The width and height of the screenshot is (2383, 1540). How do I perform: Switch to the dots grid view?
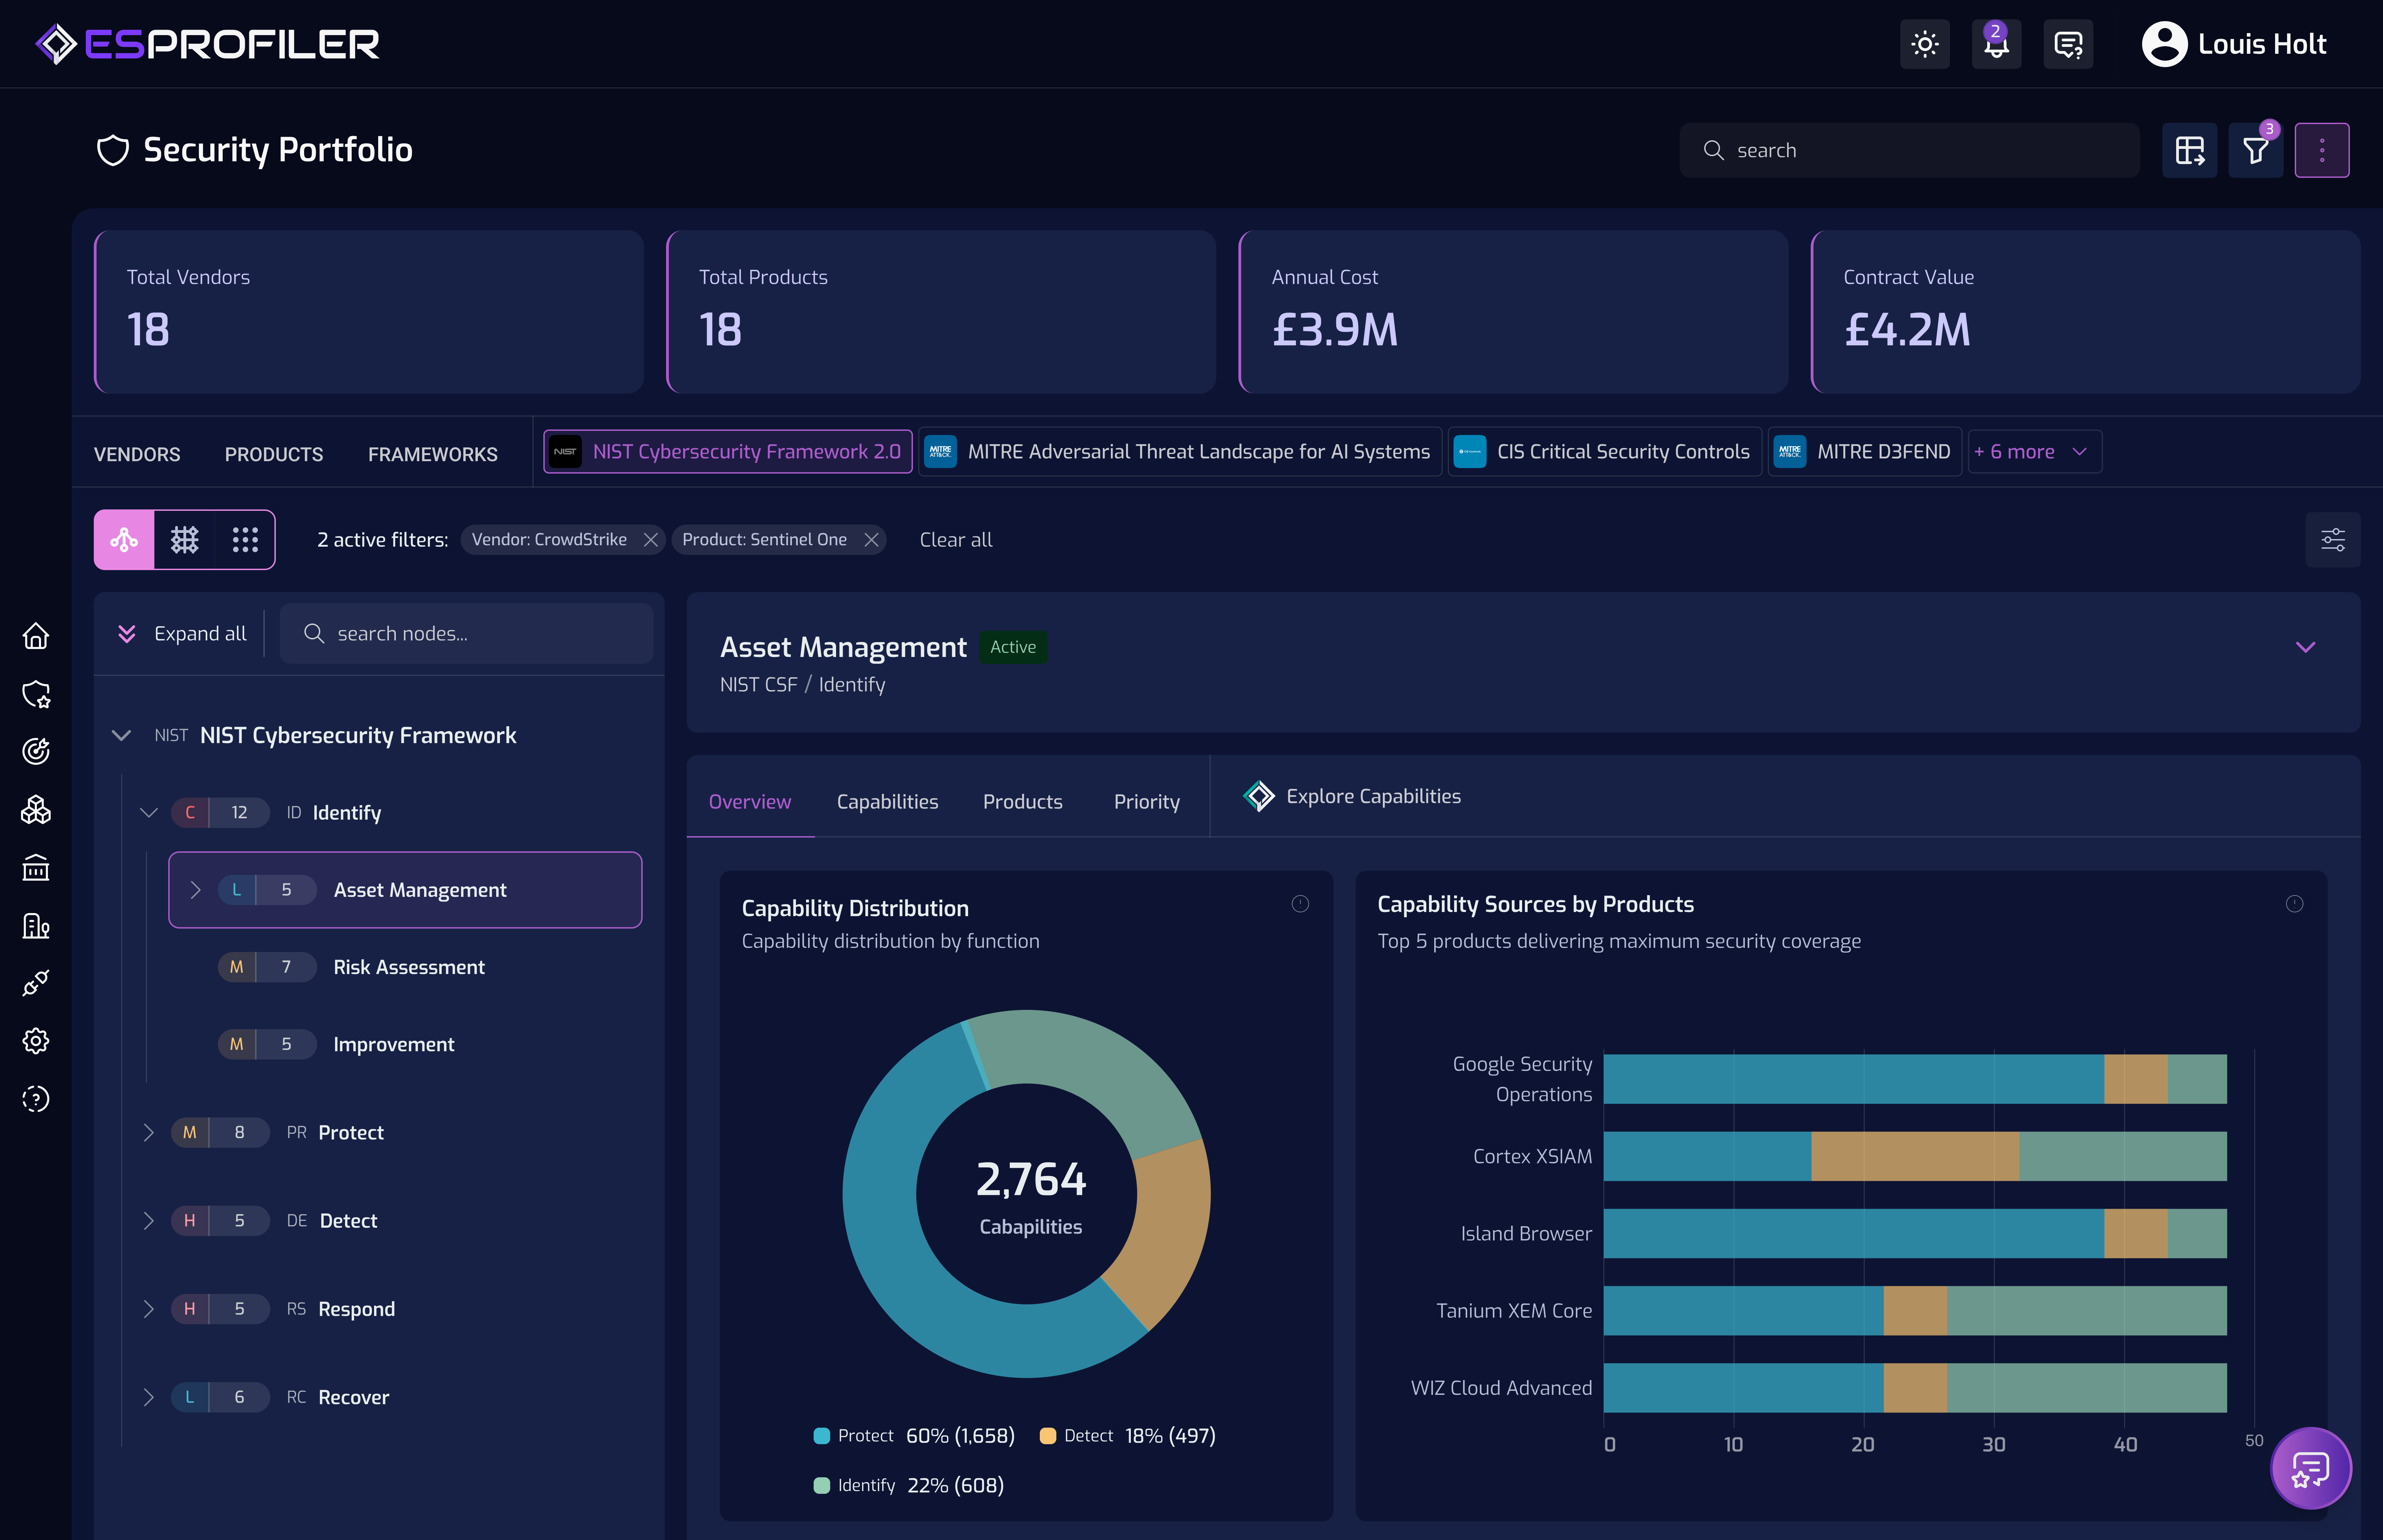point(245,540)
